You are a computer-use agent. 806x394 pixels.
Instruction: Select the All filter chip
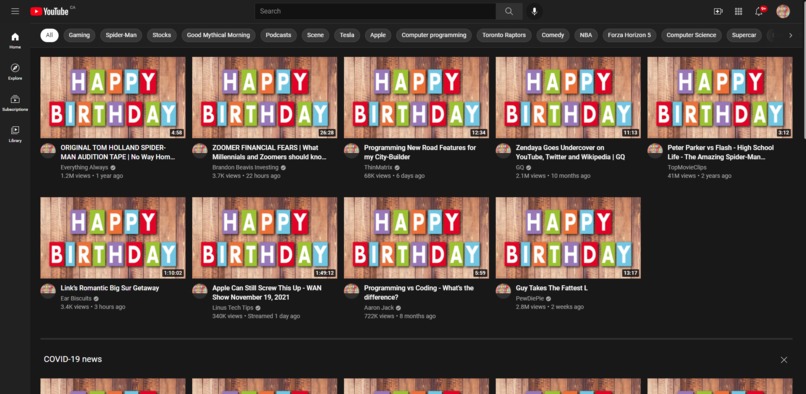point(49,35)
